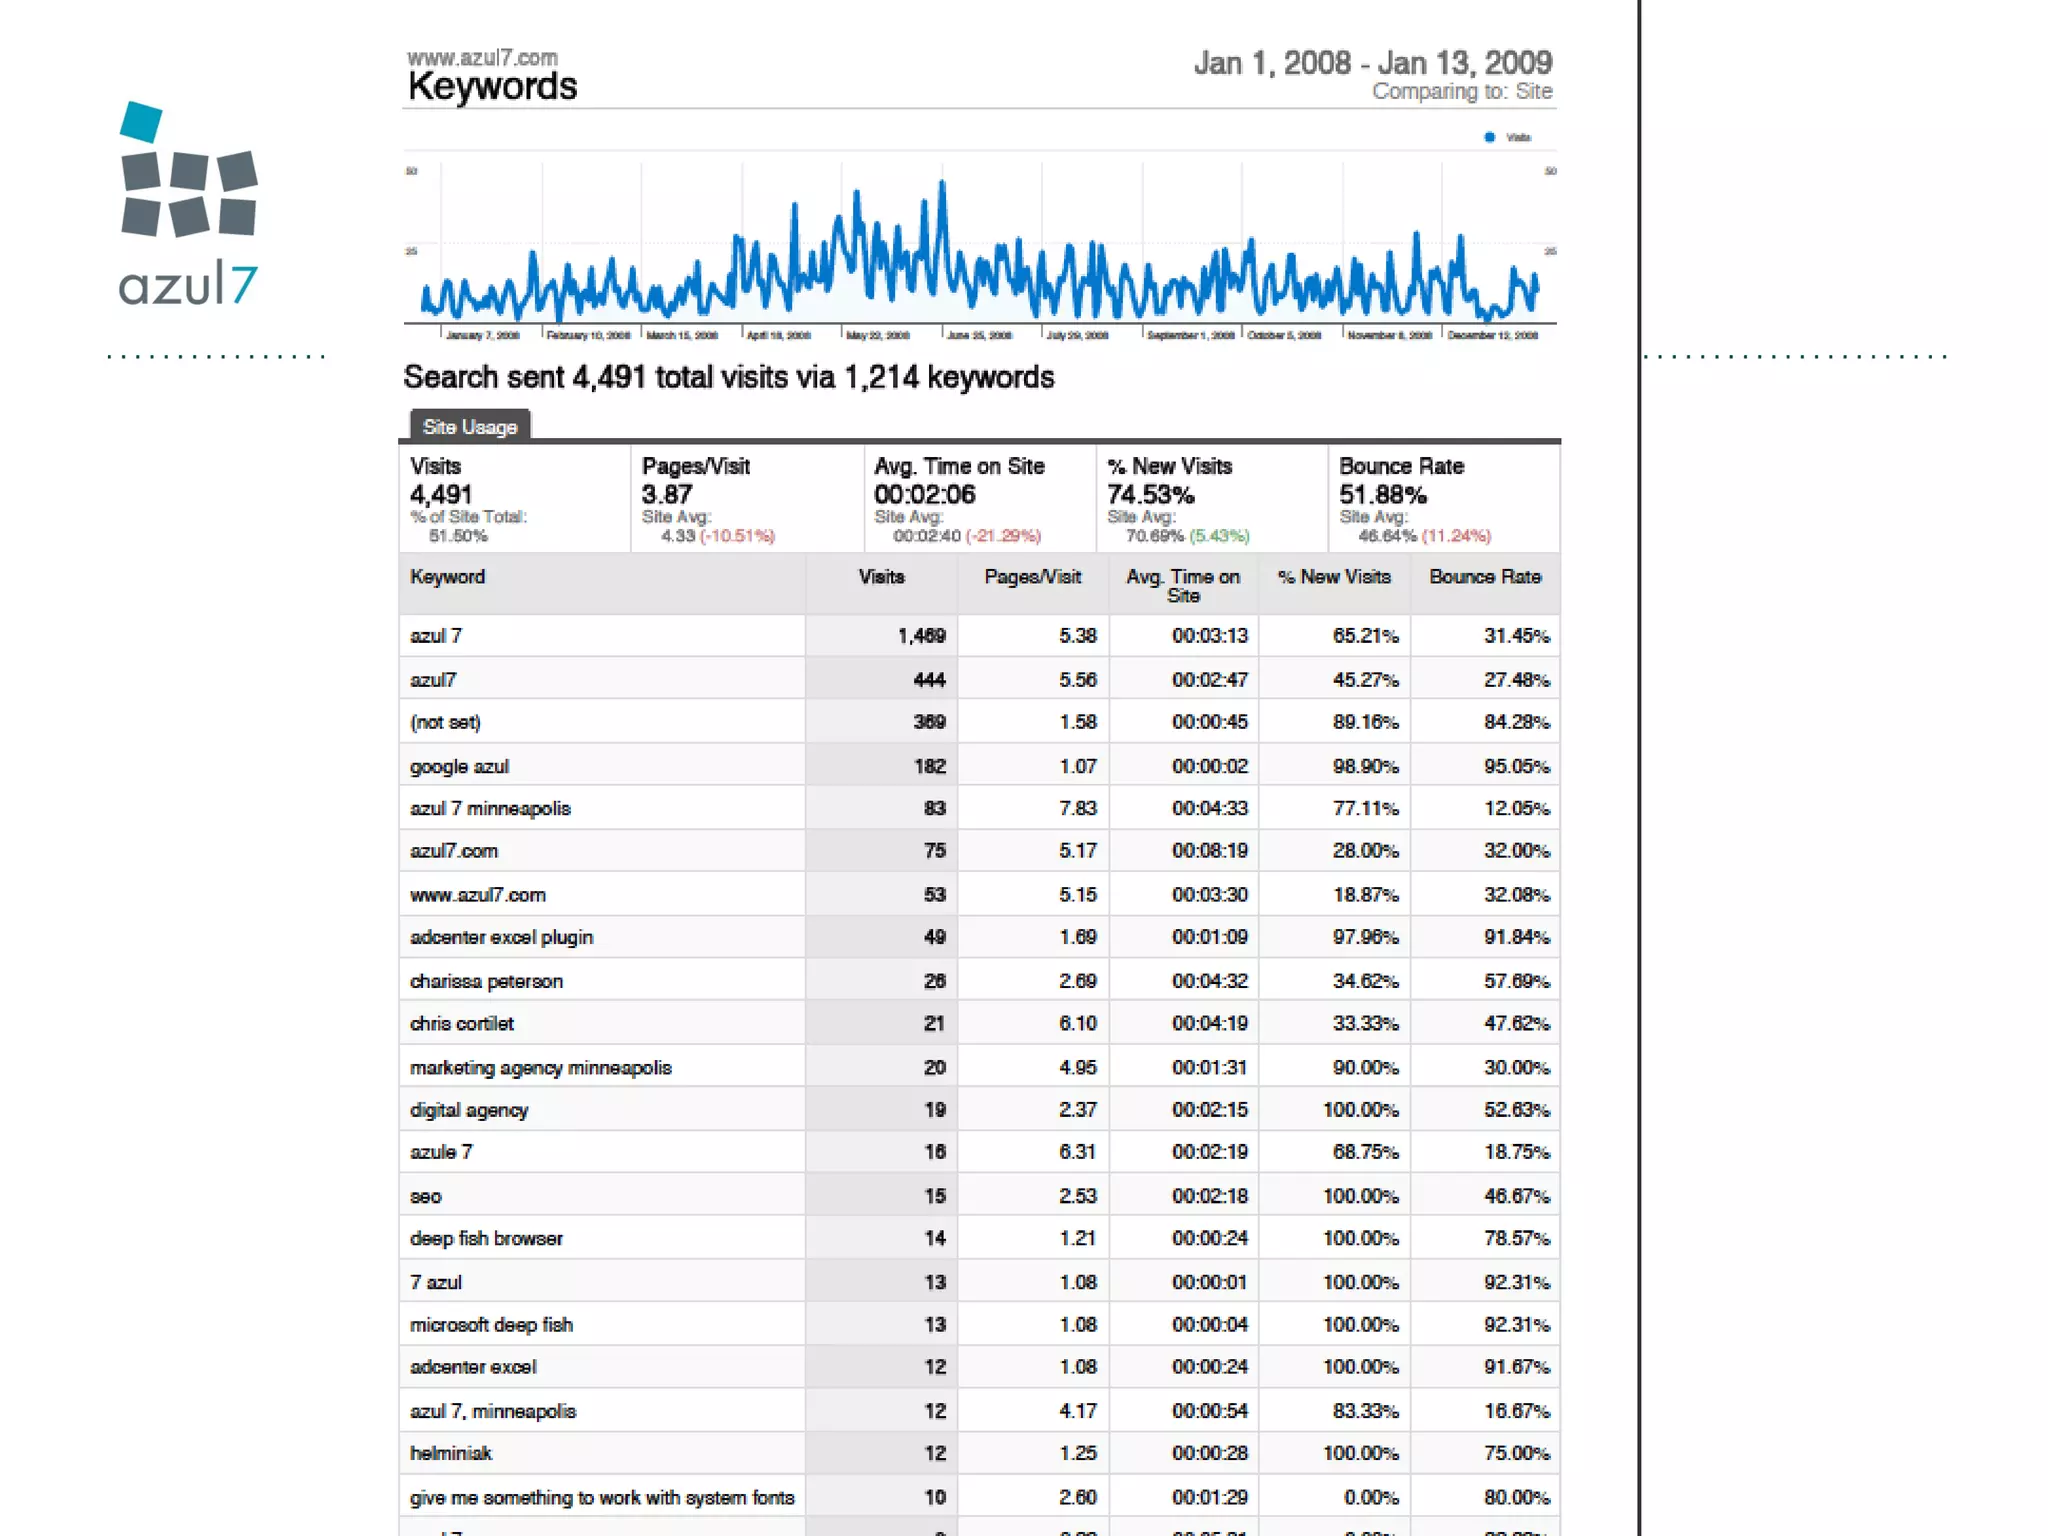Open the 'azul 7' keyword row
This screenshot has height=1536, width=2048.
point(436,636)
